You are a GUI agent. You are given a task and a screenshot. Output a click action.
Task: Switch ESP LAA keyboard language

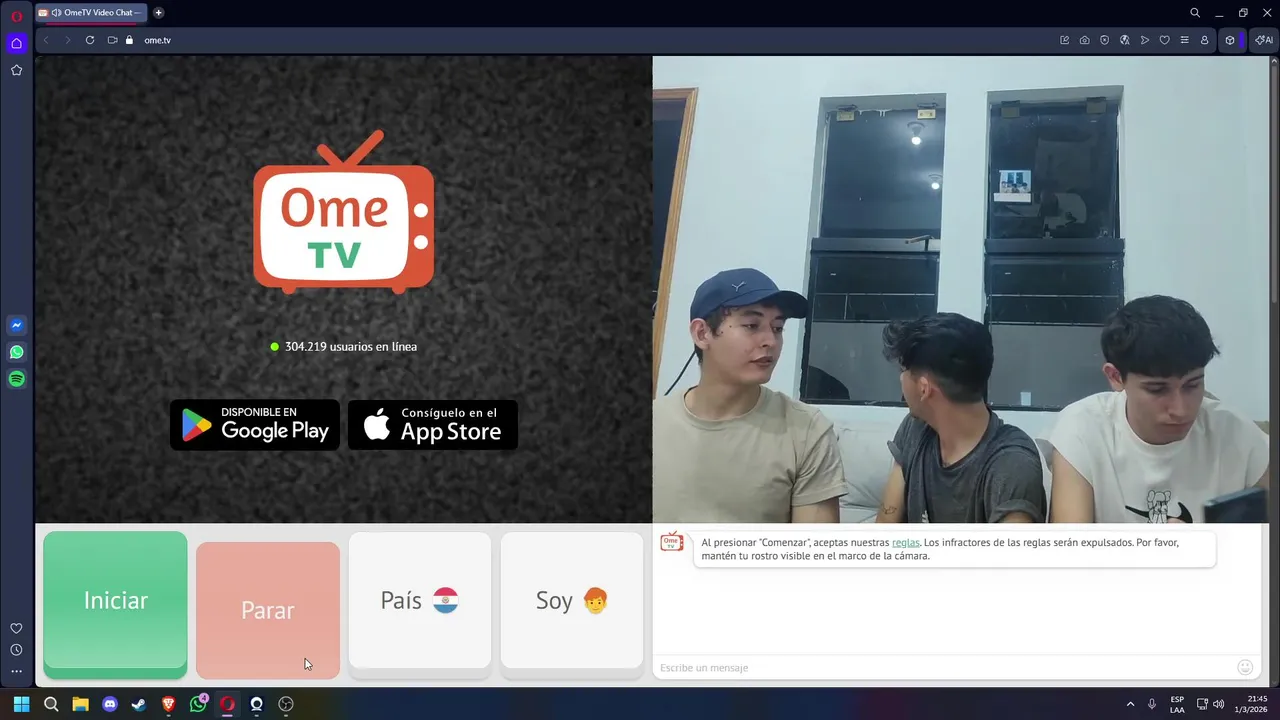(x=1177, y=704)
